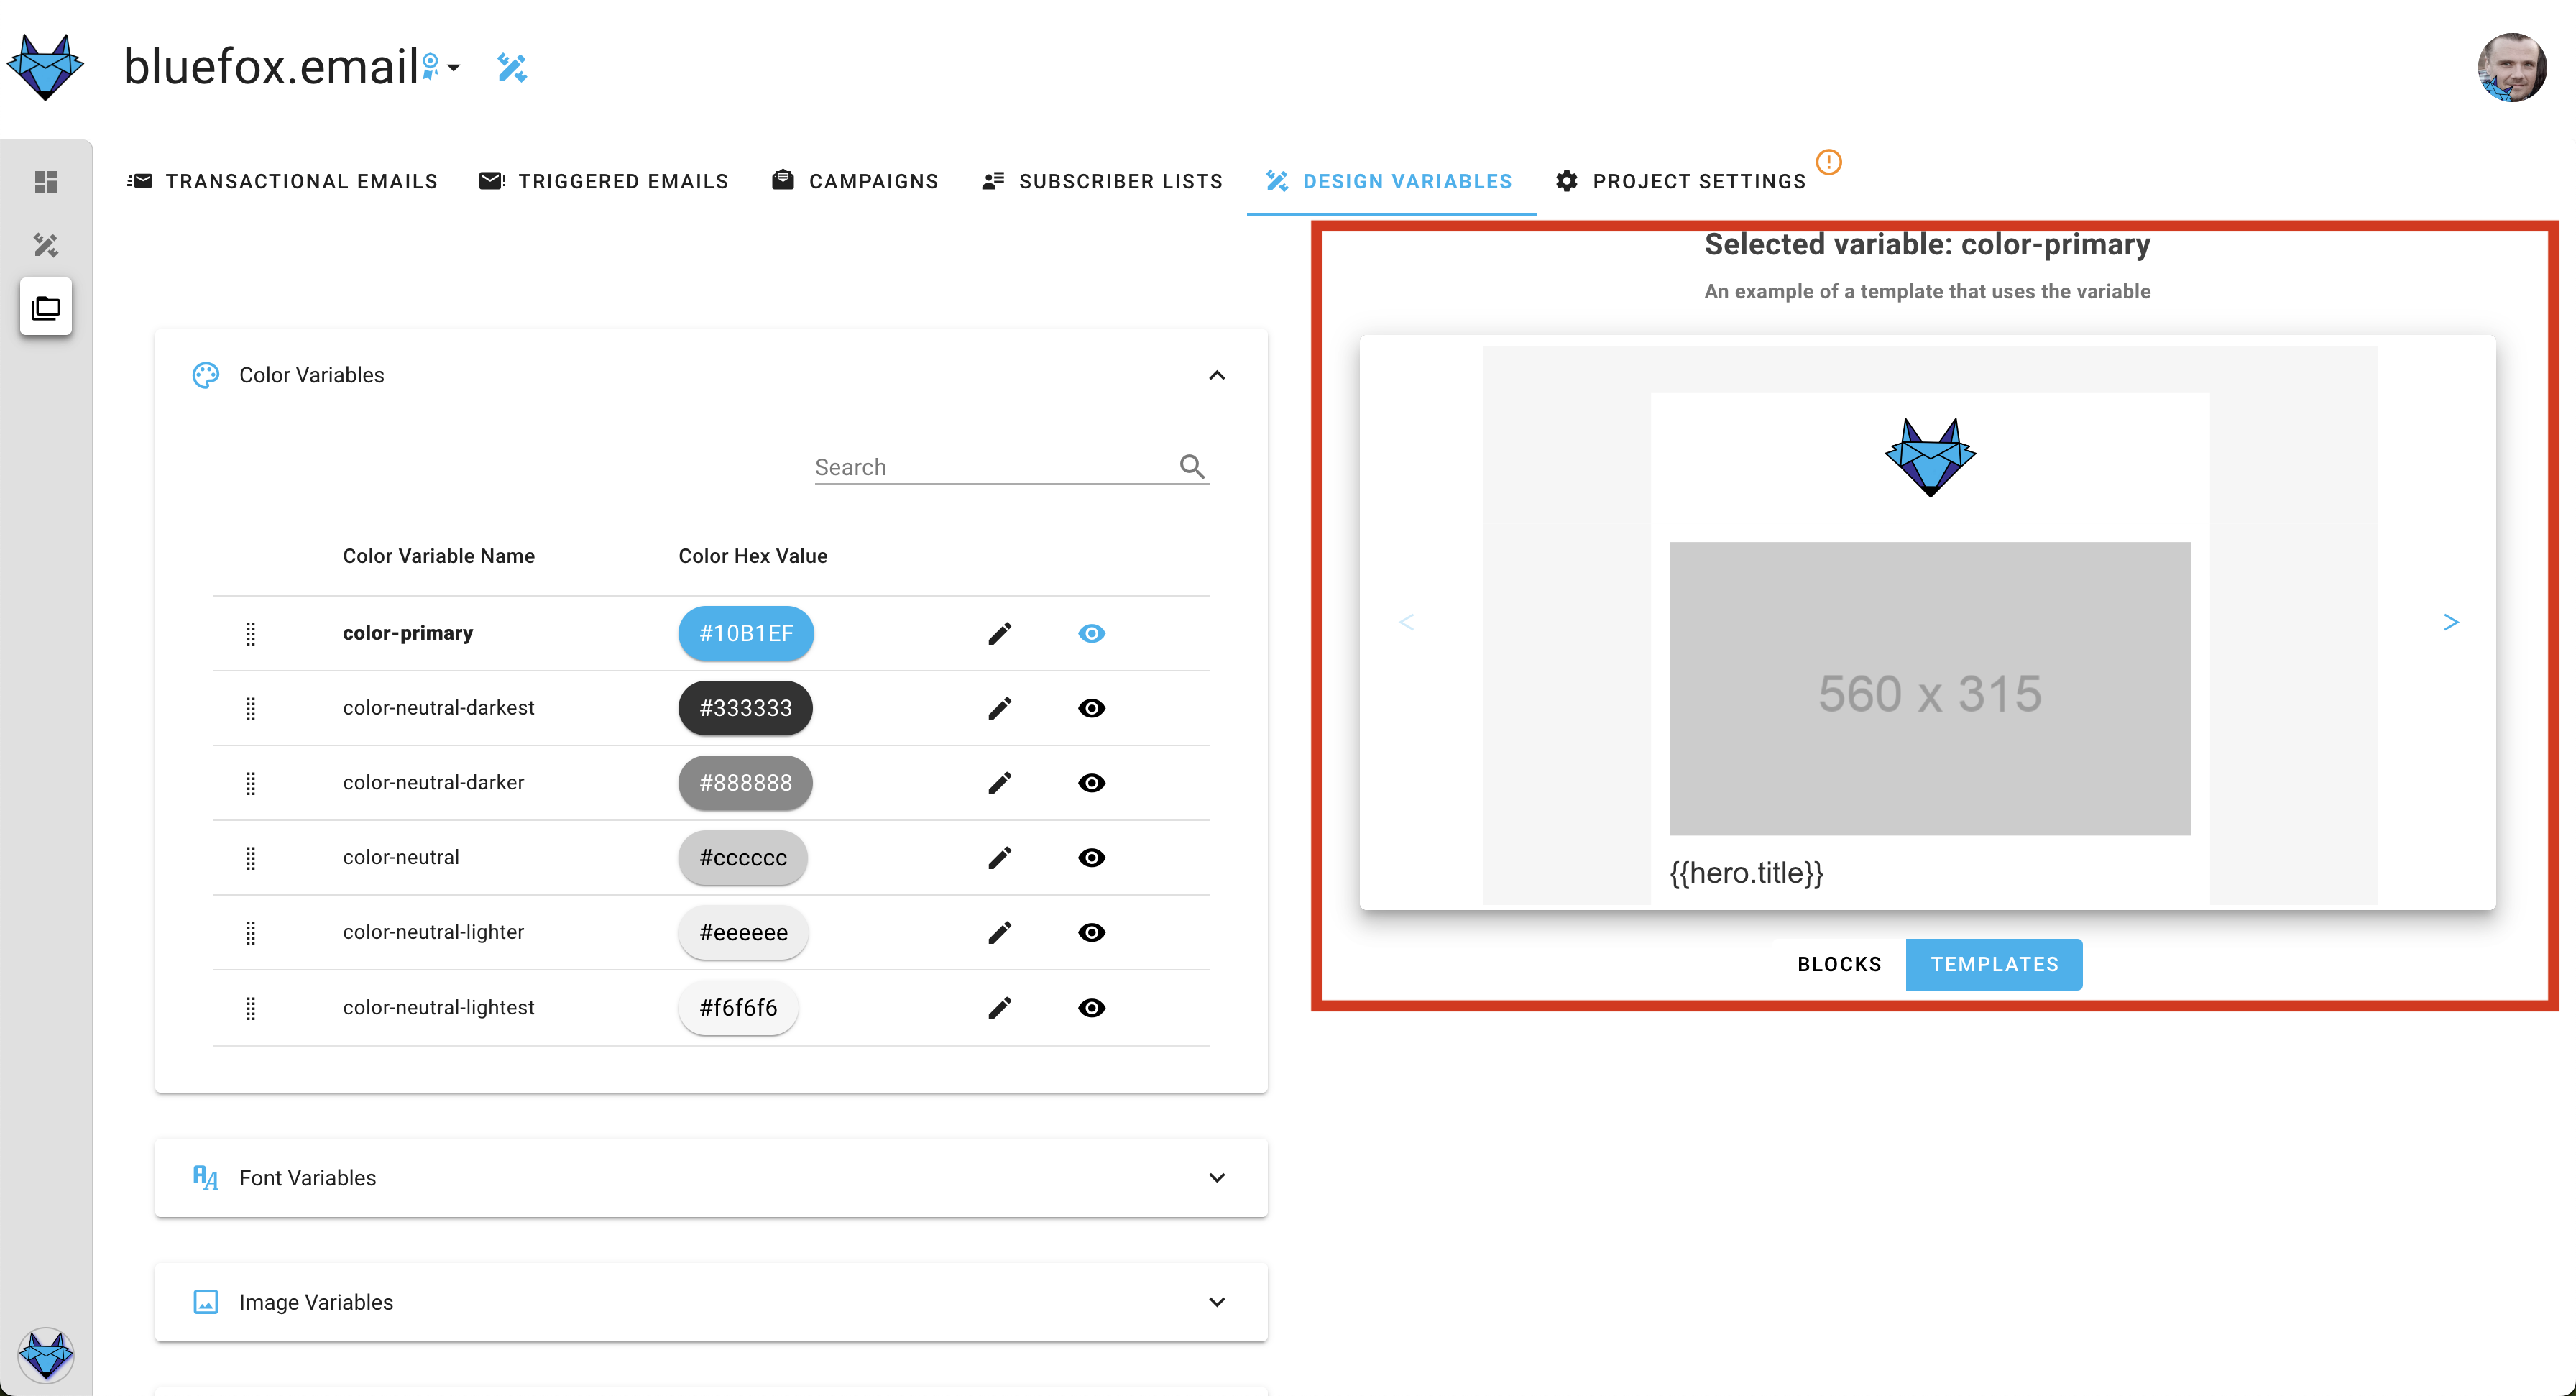Grab the drag handle for color-neutral-darker row
2576x1396 pixels.
(251, 783)
